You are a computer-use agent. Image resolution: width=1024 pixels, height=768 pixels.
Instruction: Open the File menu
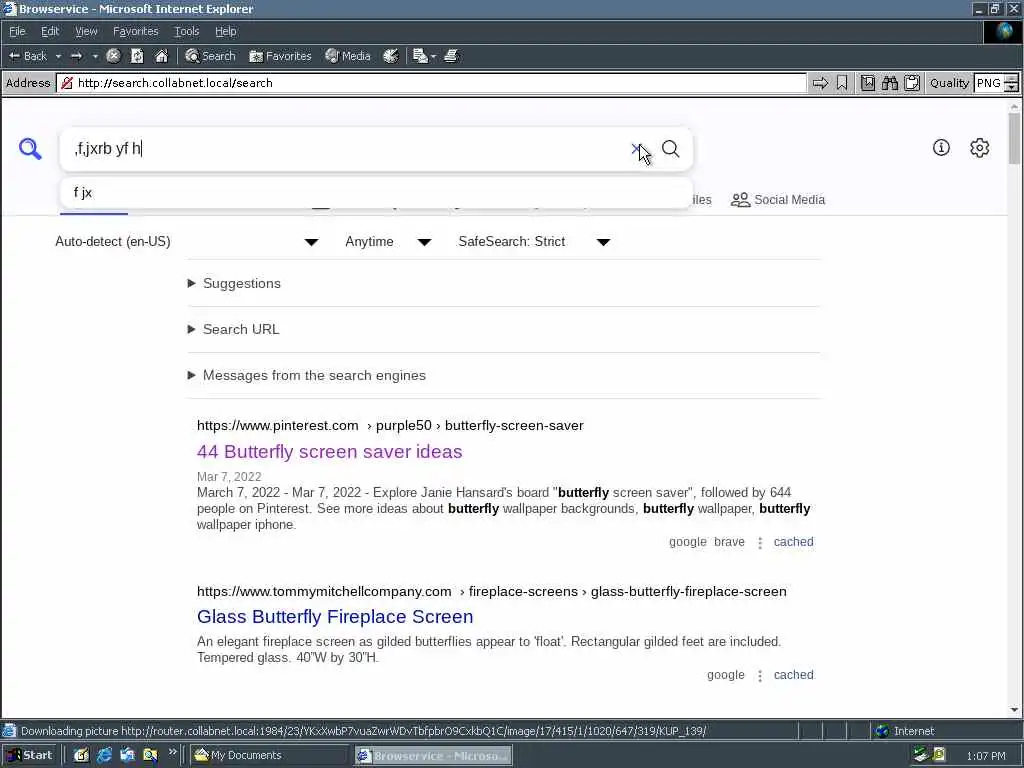coord(17,31)
